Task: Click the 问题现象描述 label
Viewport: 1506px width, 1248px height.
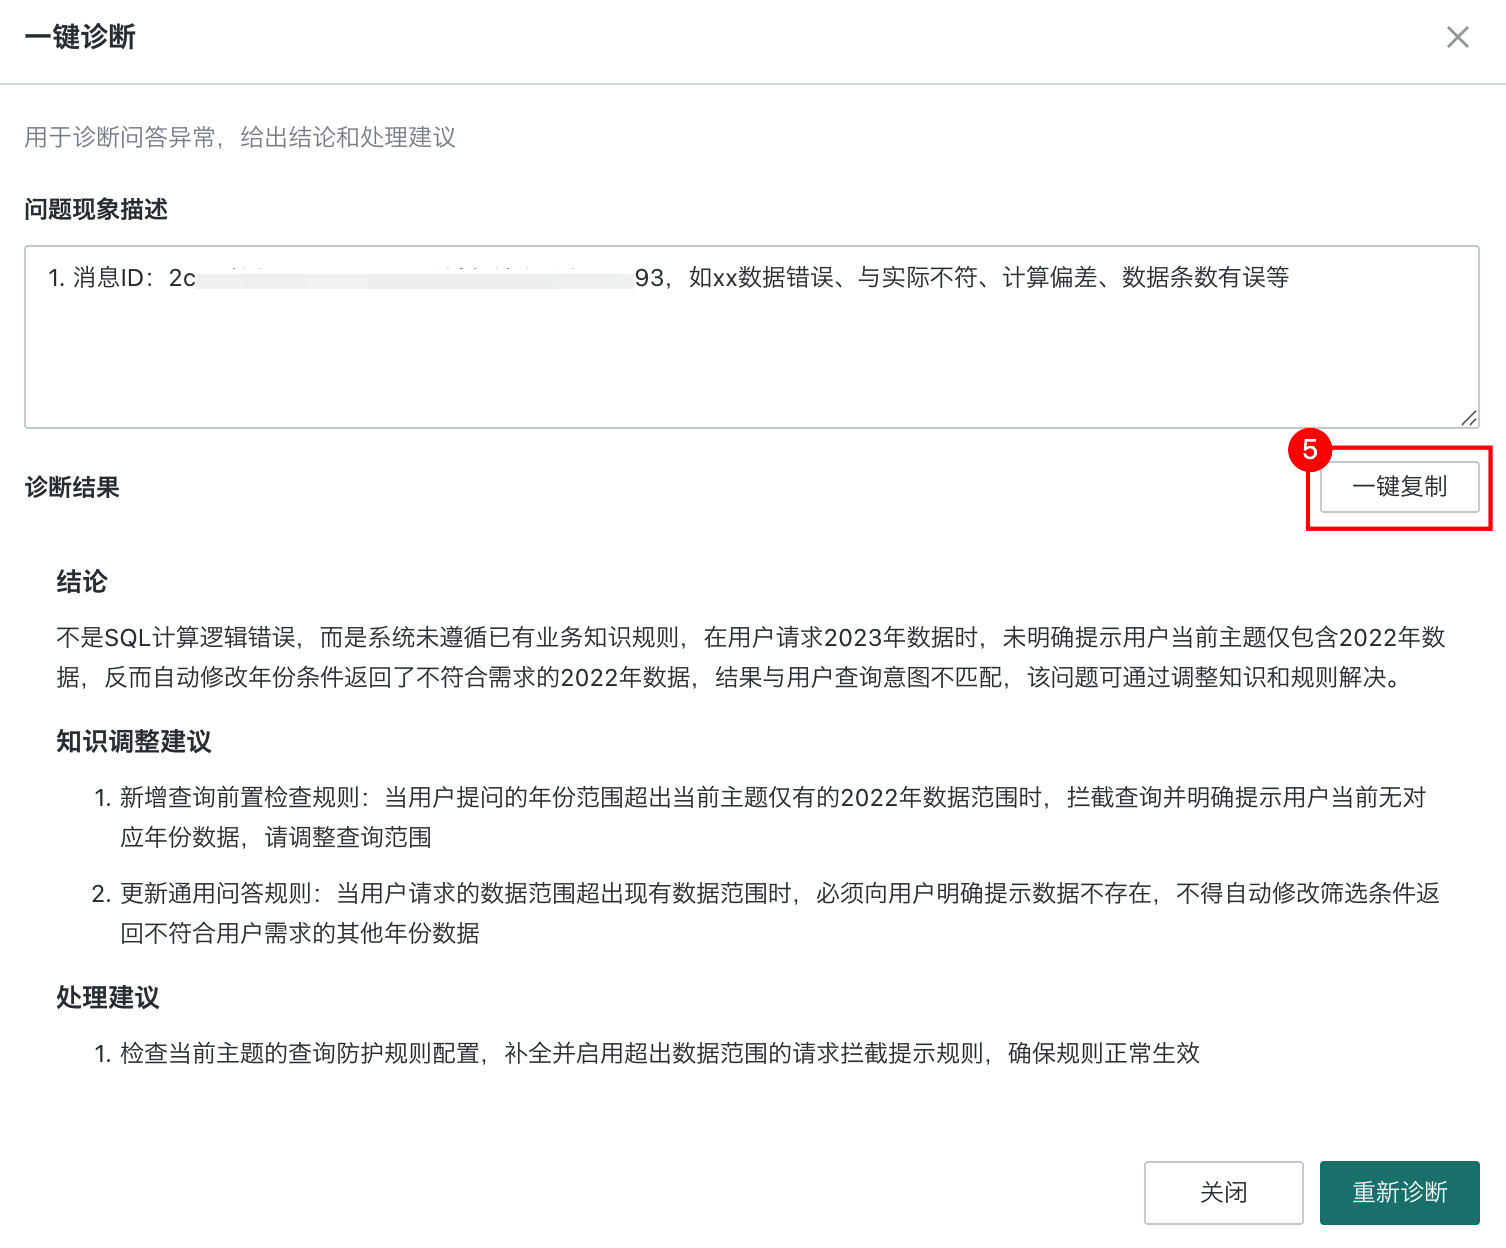Action: pos(96,209)
